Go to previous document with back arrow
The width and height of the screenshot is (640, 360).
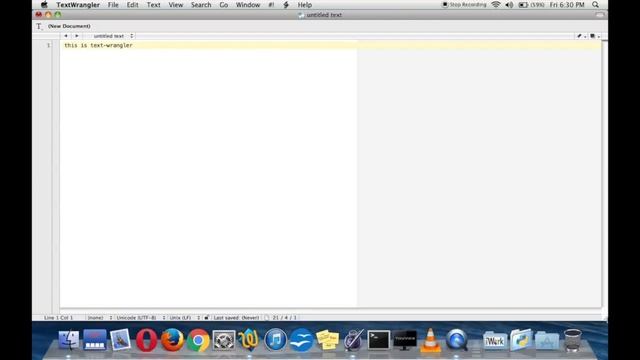coord(66,36)
